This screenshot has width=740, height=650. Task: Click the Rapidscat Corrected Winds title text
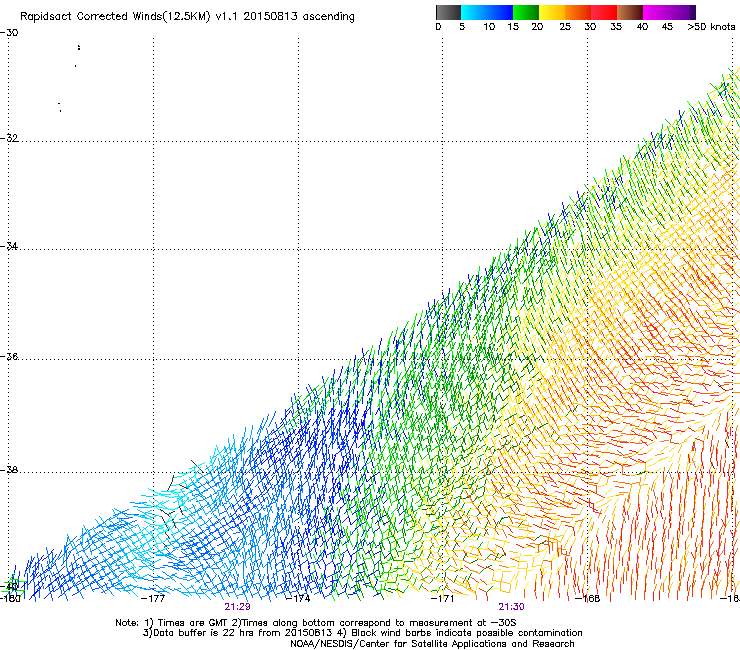point(187,17)
